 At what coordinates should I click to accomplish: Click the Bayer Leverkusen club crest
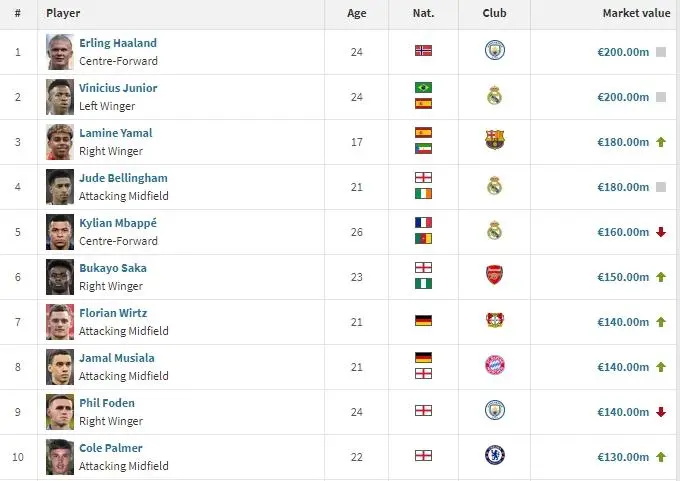(x=494, y=320)
